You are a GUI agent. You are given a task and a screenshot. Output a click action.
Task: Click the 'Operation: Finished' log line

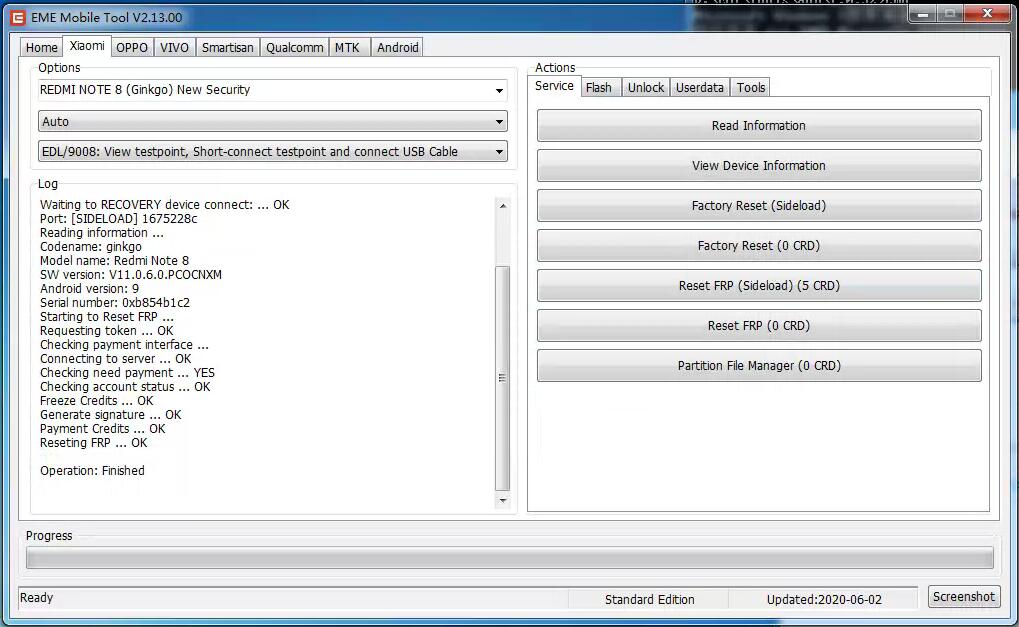92,470
